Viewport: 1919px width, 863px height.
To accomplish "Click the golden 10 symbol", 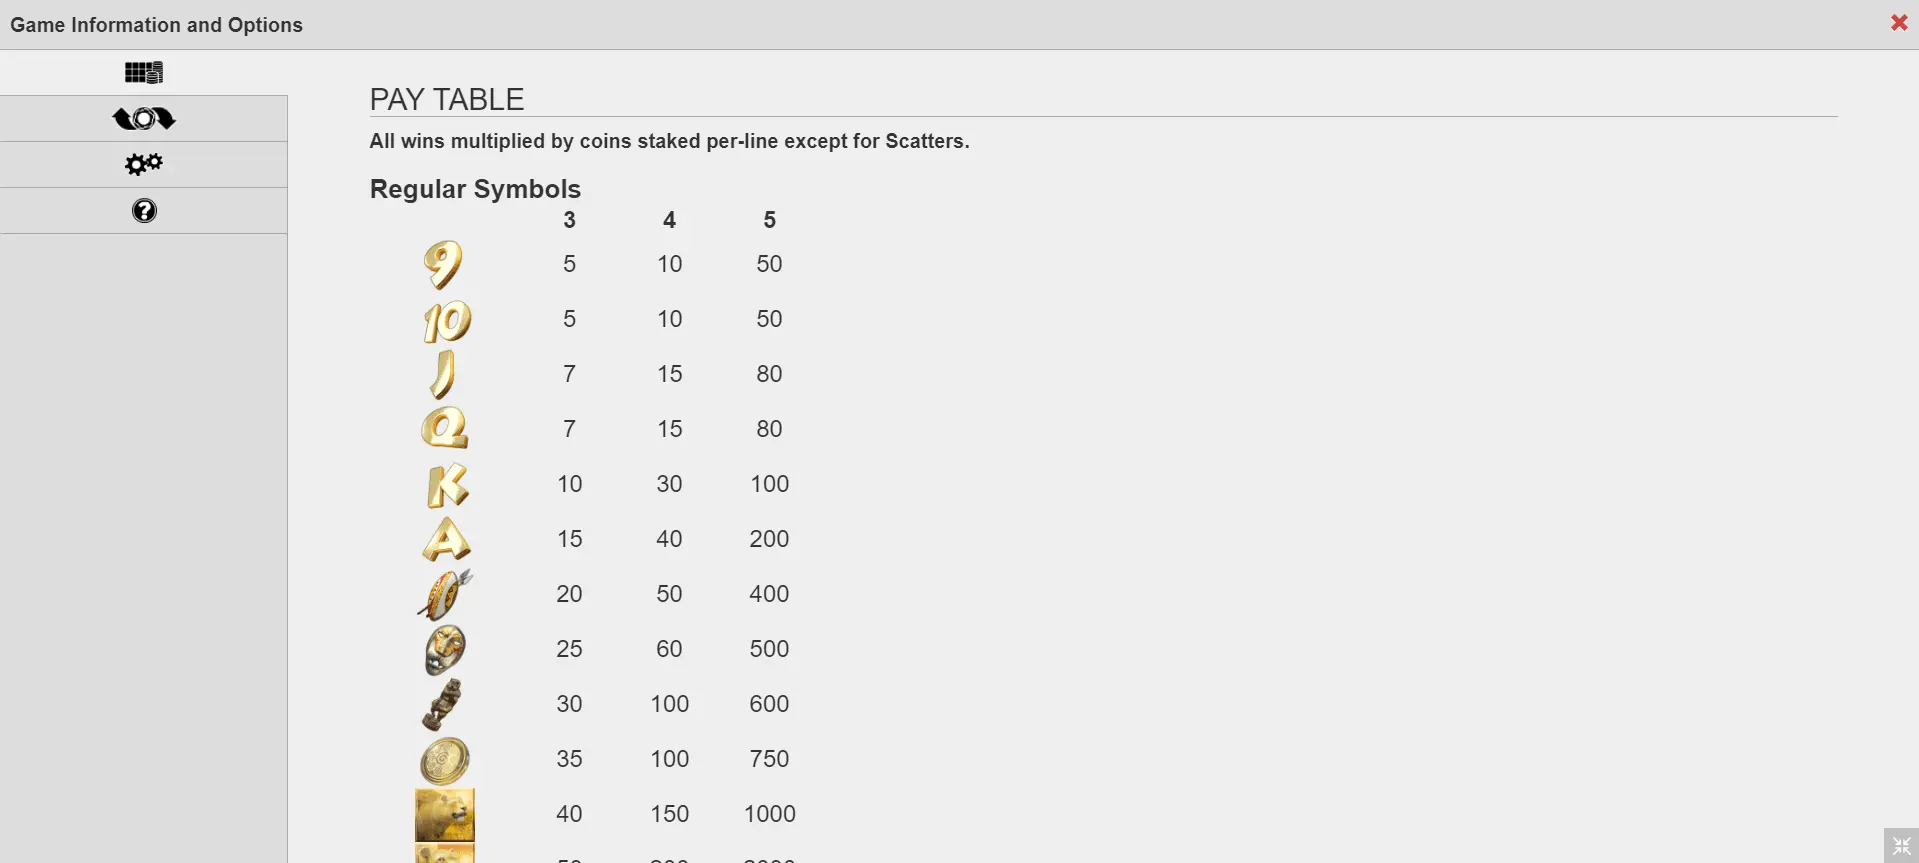I will (x=446, y=320).
